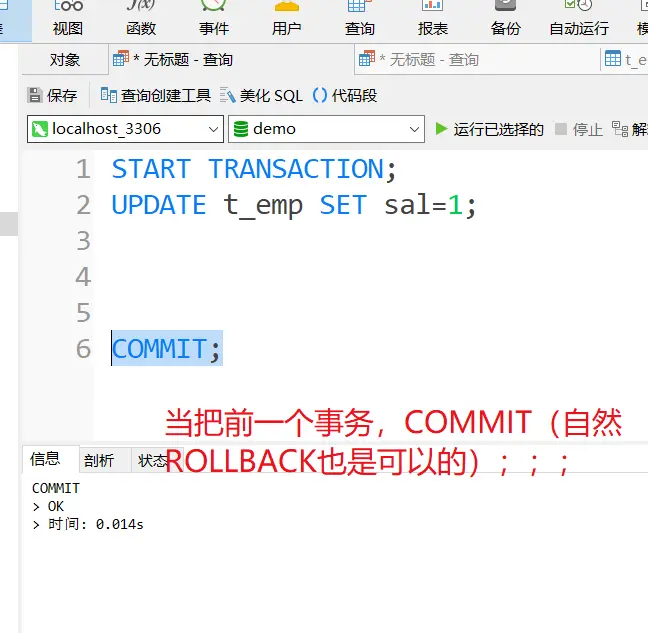Open the 用户 (User) toolbar item

[286, 19]
